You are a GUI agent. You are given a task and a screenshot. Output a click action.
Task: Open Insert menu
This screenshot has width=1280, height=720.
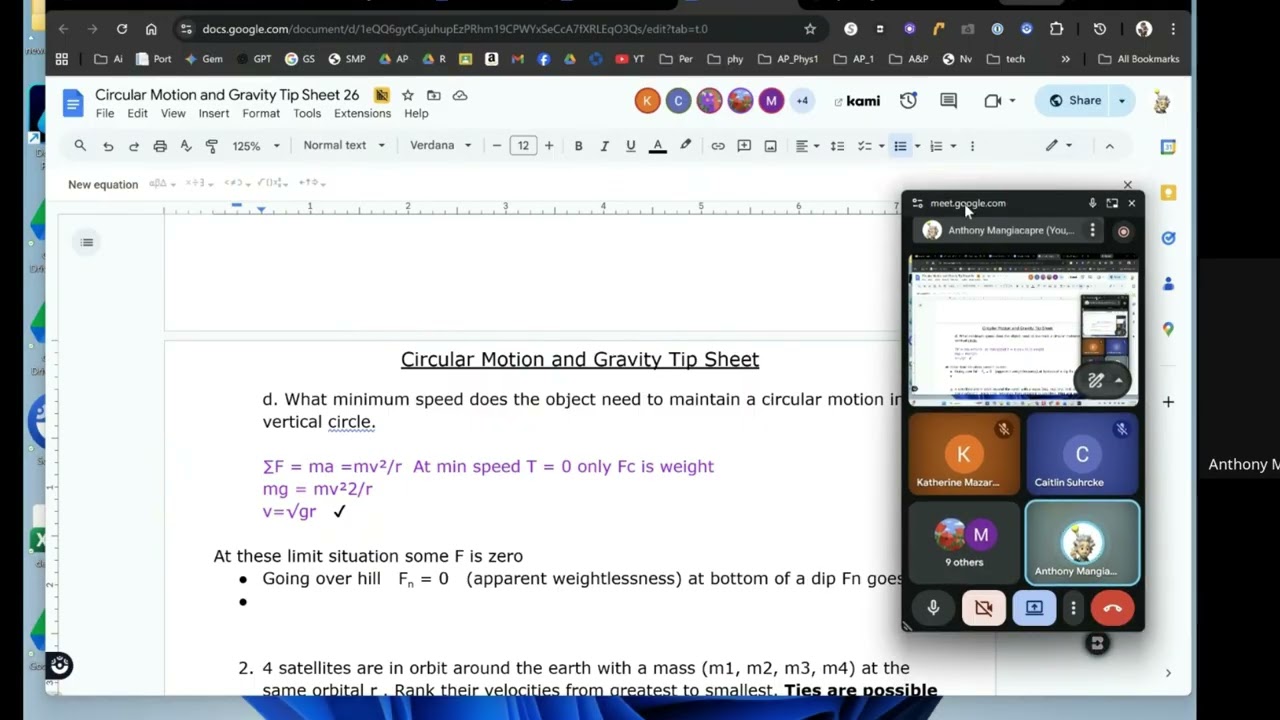214,113
